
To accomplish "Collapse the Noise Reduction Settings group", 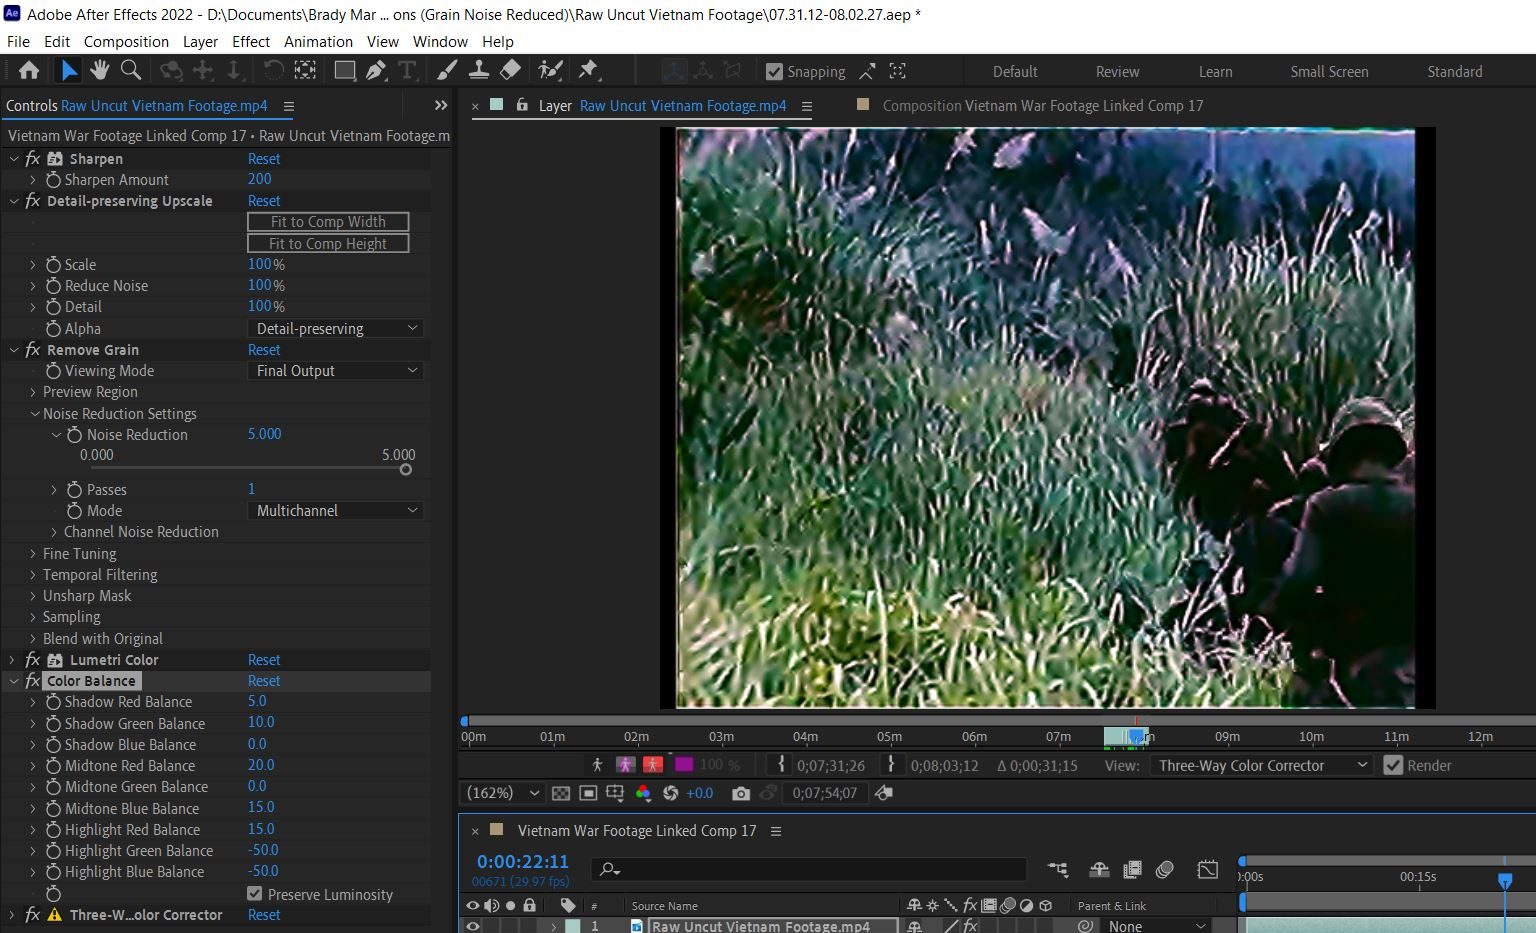I will point(35,413).
